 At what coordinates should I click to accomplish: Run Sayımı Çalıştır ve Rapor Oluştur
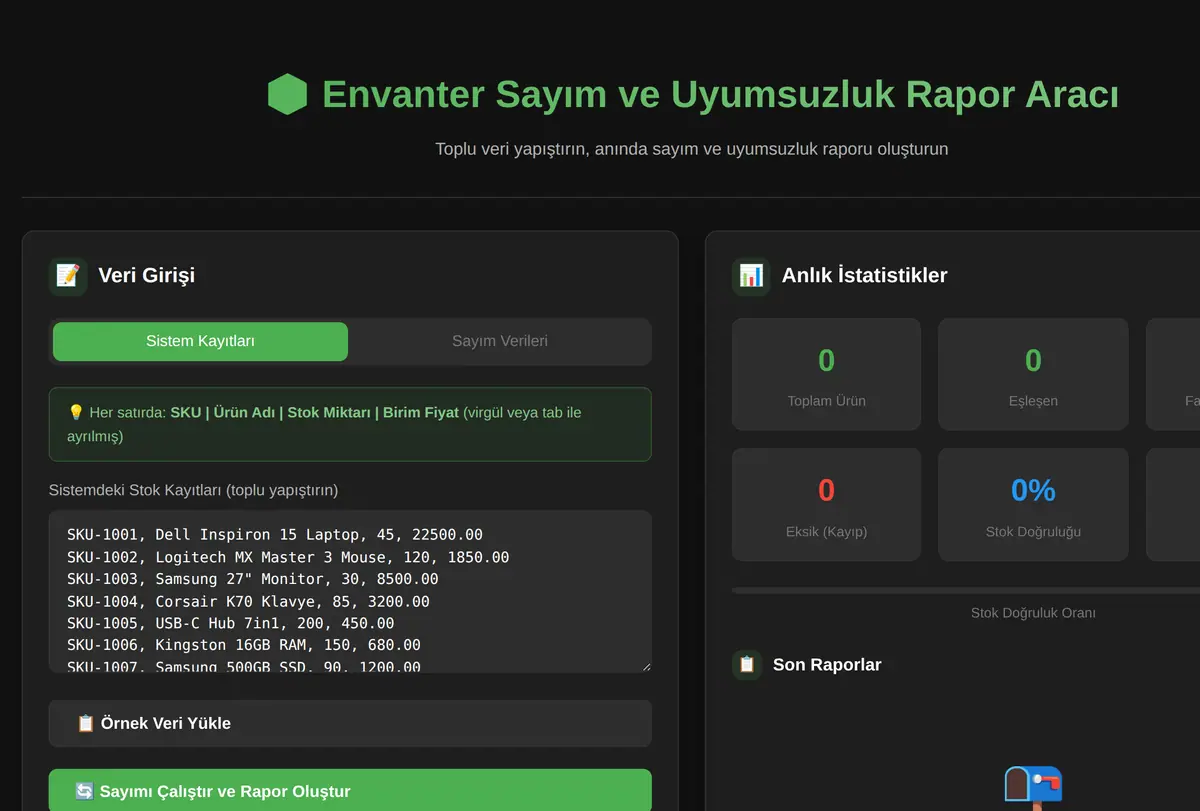click(x=350, y=791)
